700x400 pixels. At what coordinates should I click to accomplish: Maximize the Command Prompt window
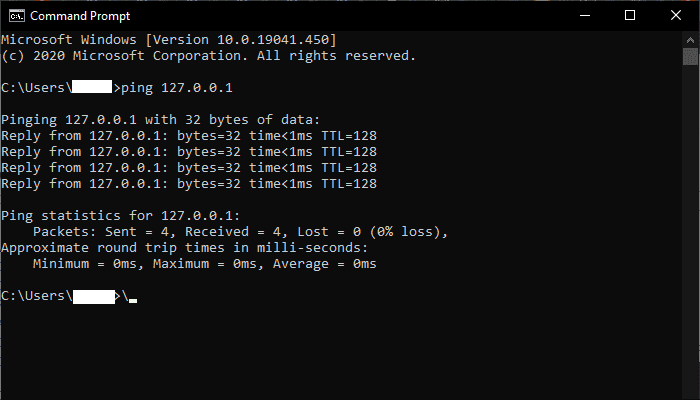coord(630,16)
